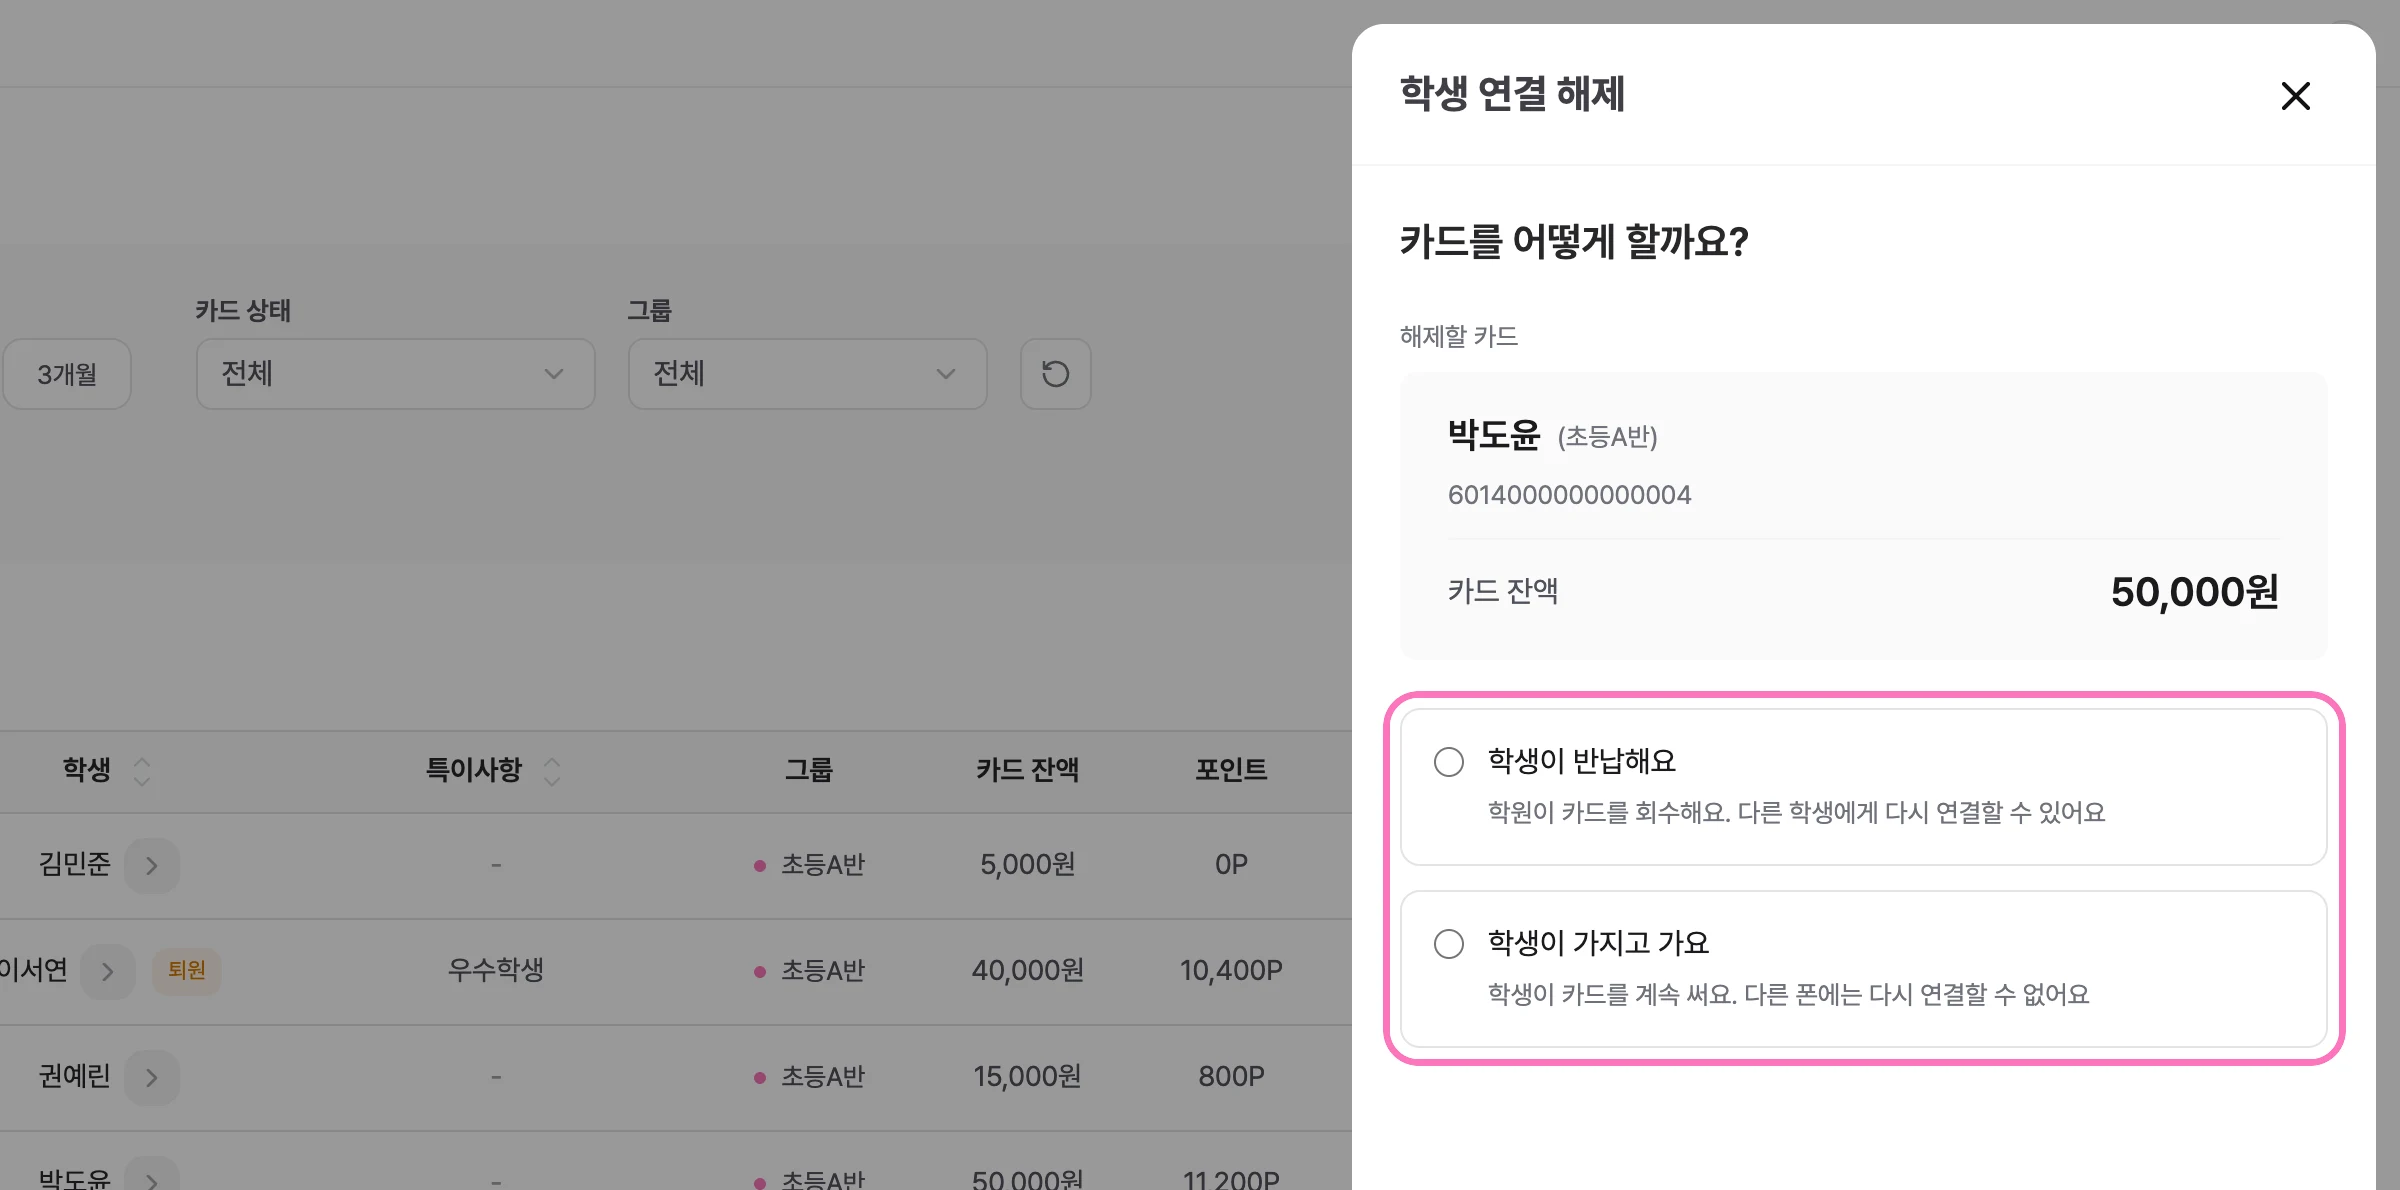Click 초등A반 group in 이서연 row
This screenshot has height=1190, width=2400.
[x=822, y=970]
